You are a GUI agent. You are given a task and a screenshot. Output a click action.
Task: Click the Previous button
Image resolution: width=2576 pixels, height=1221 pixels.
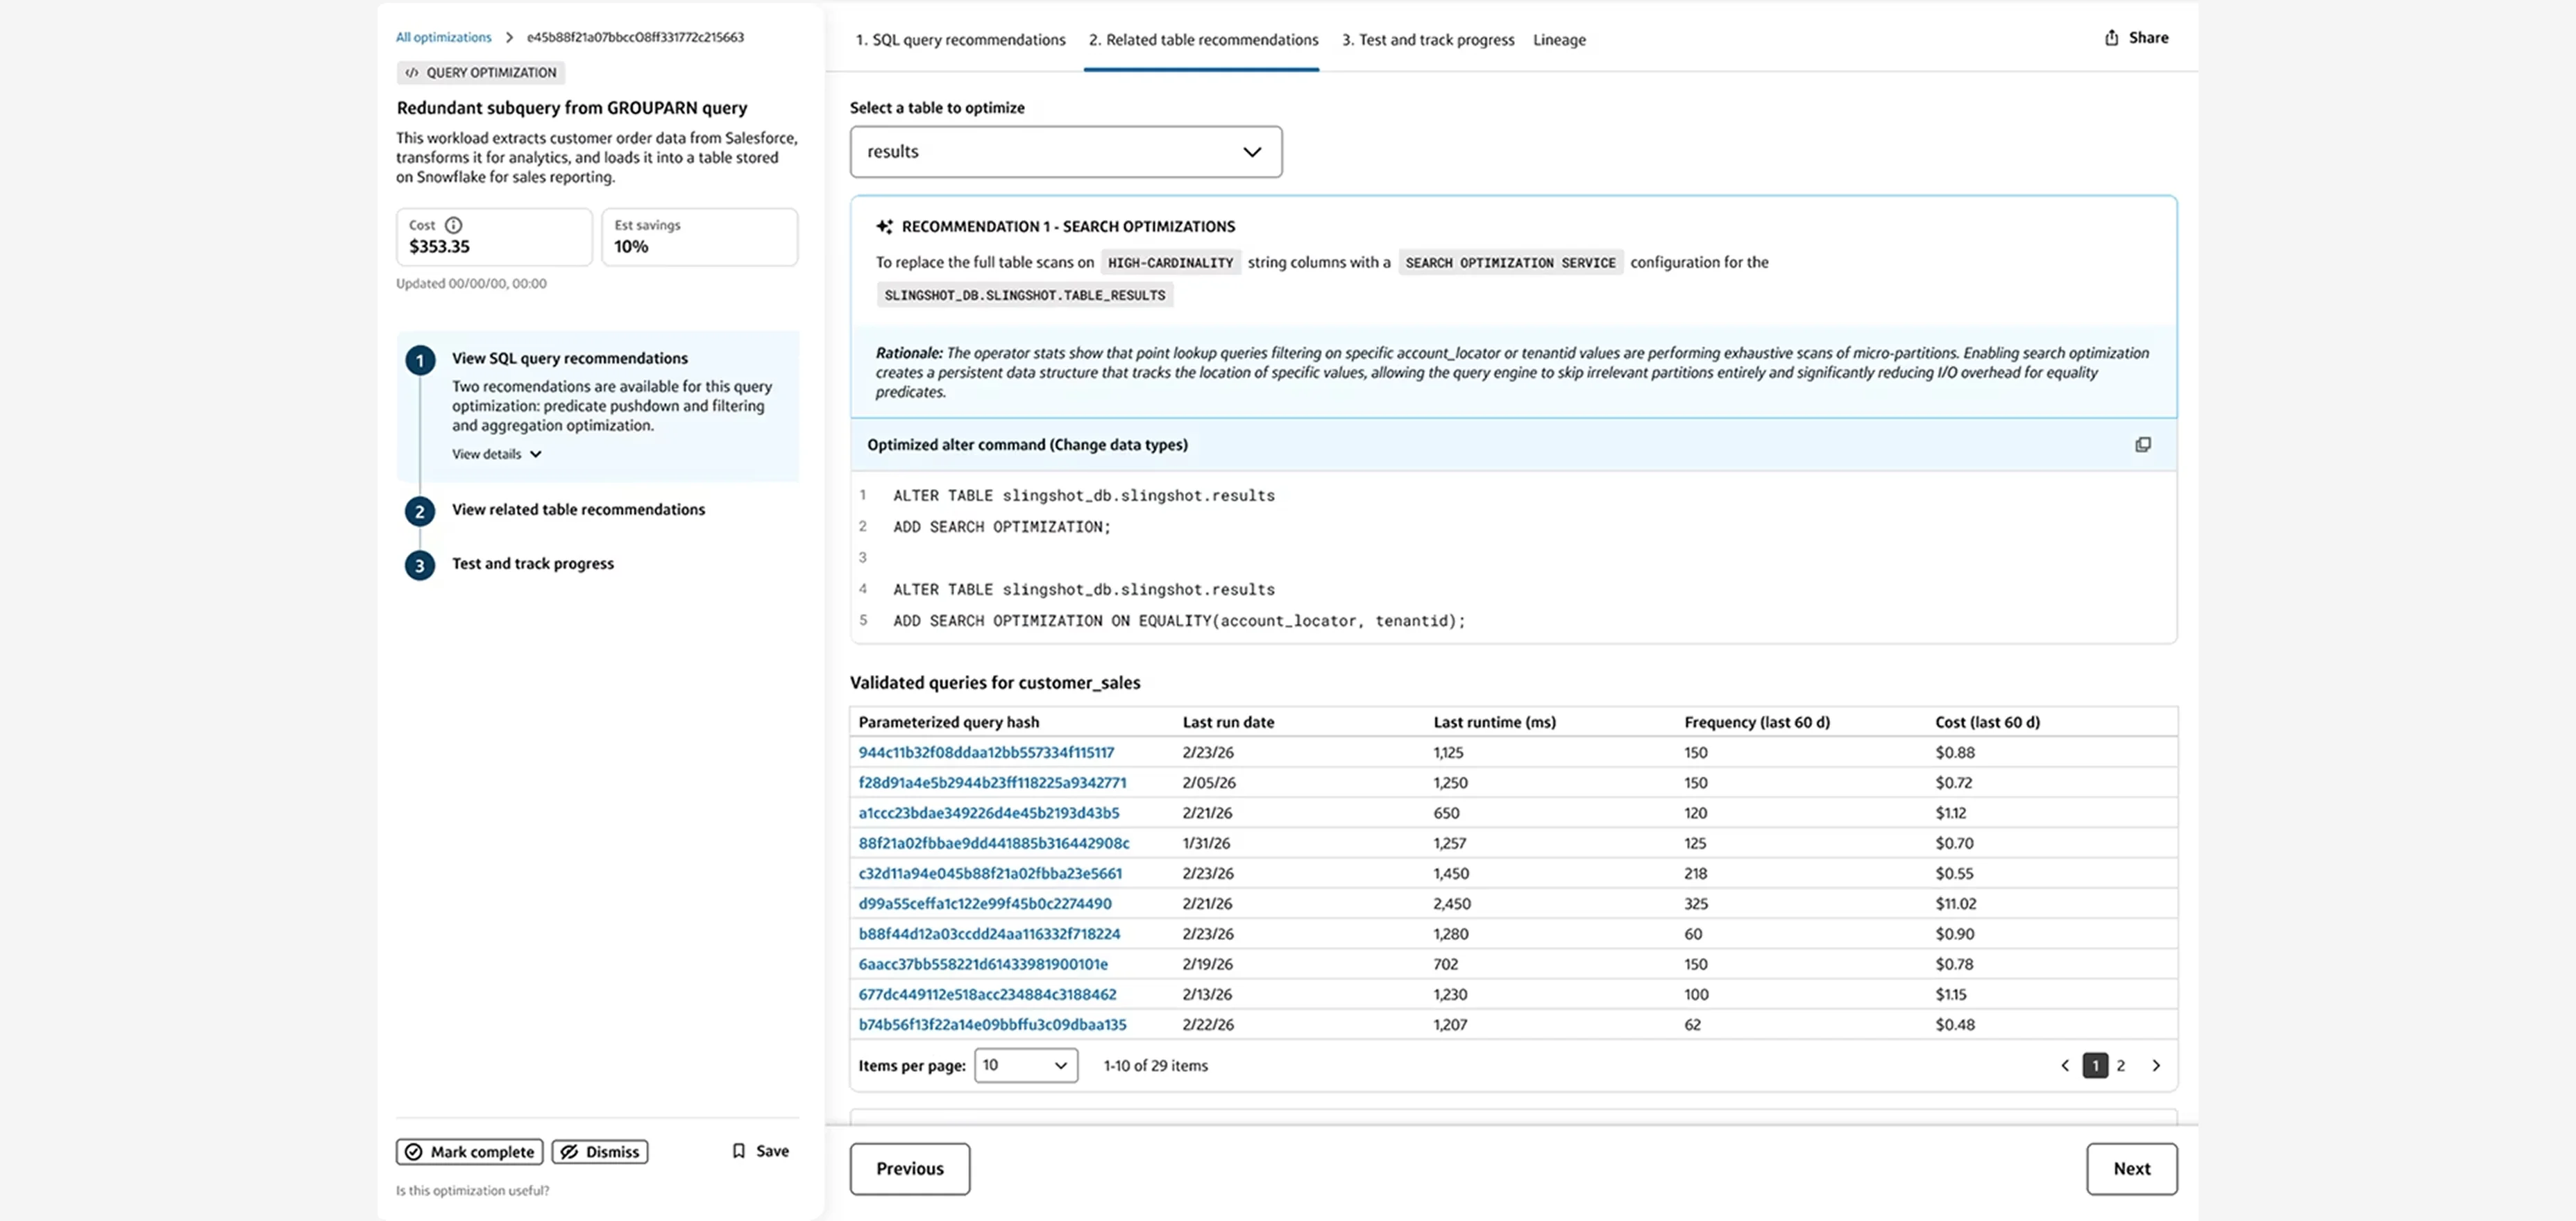pos(910,1169)
